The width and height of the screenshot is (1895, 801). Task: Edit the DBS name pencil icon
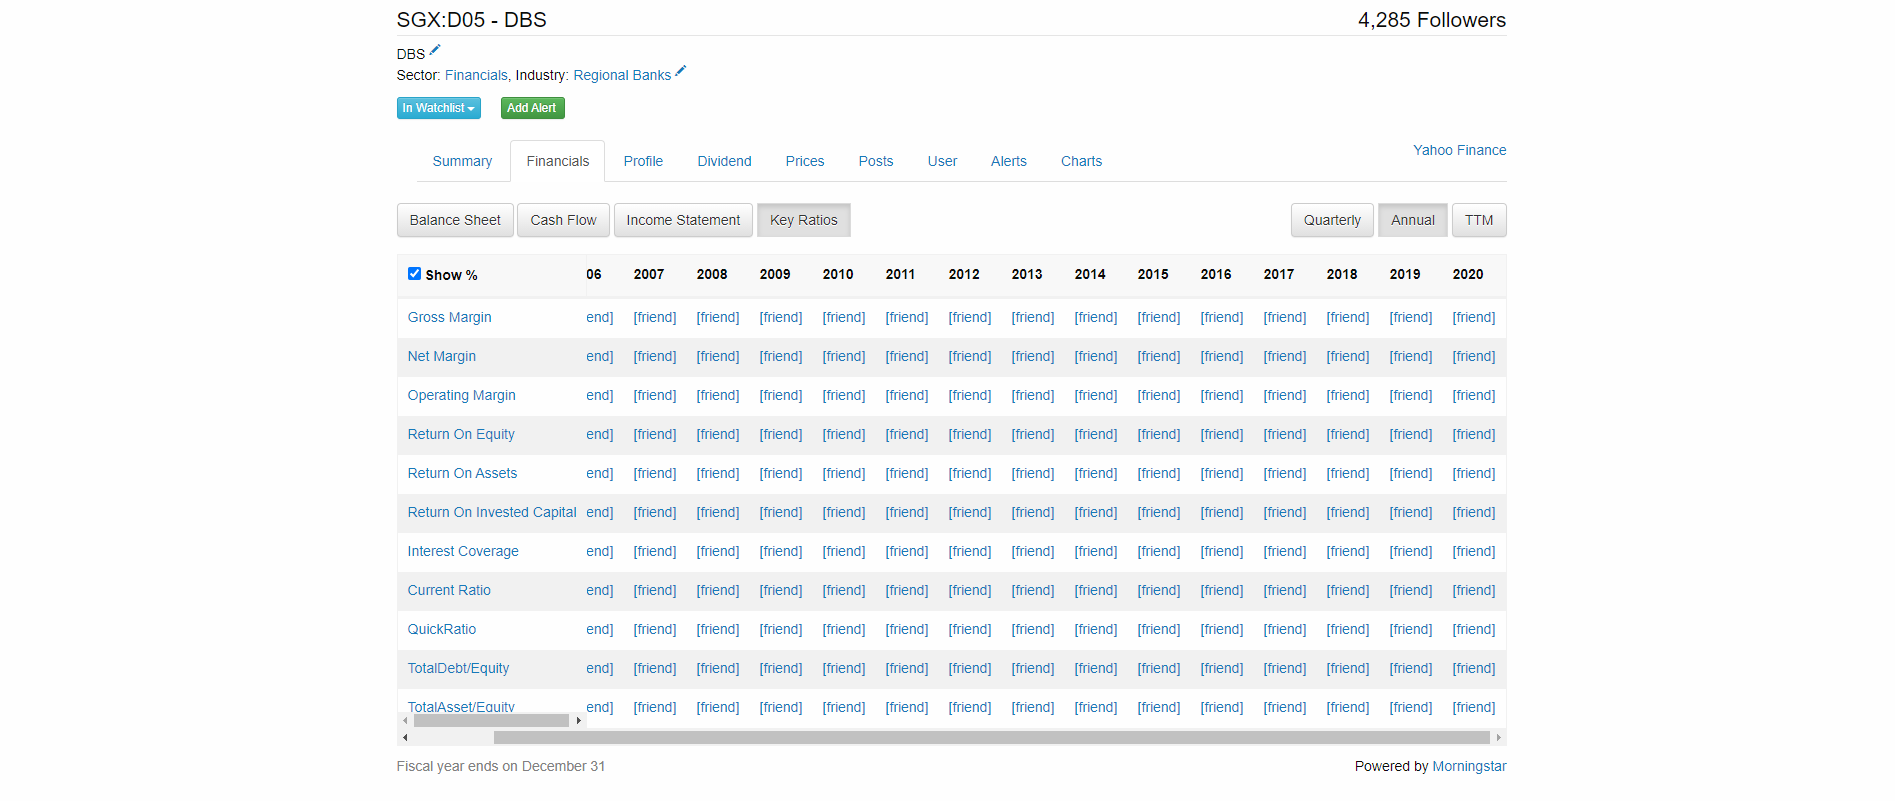pyautogui.click(x=435, y=50)
